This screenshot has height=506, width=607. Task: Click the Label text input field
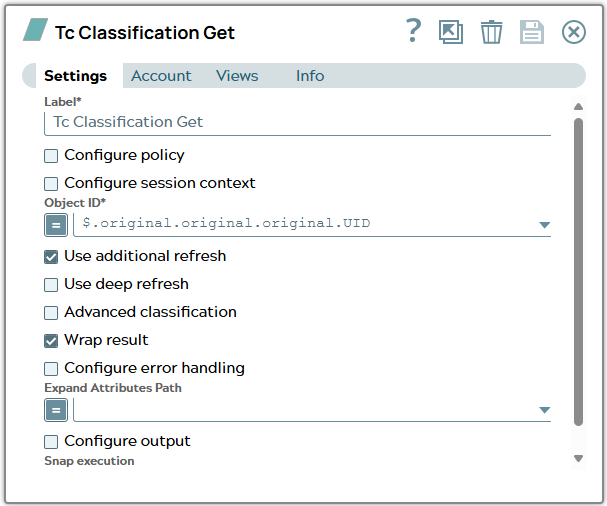(297, 123)
